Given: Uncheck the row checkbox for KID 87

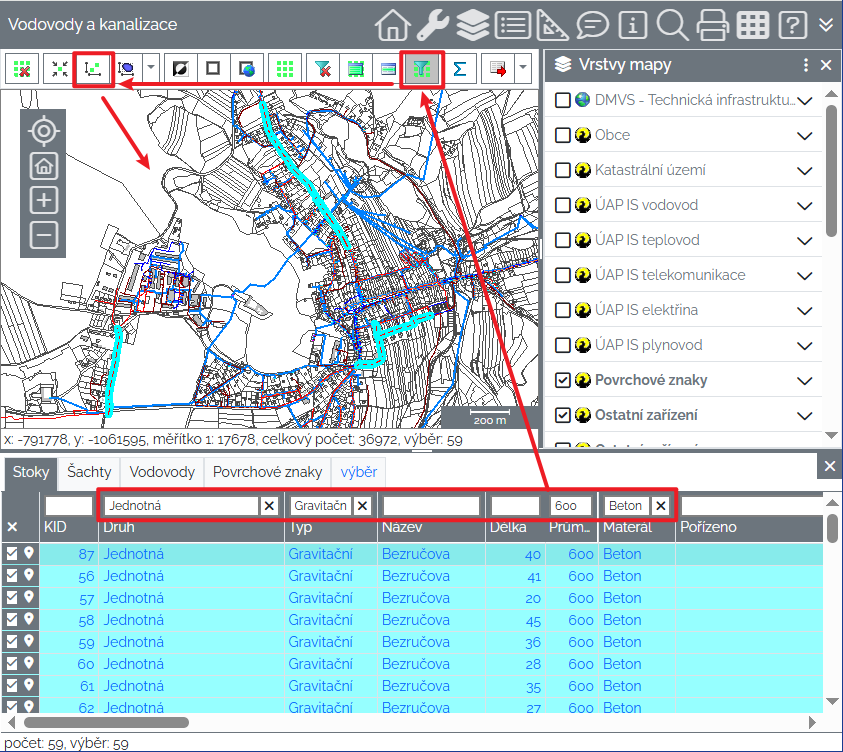Looking at the screenshot, I should (12, 553).
